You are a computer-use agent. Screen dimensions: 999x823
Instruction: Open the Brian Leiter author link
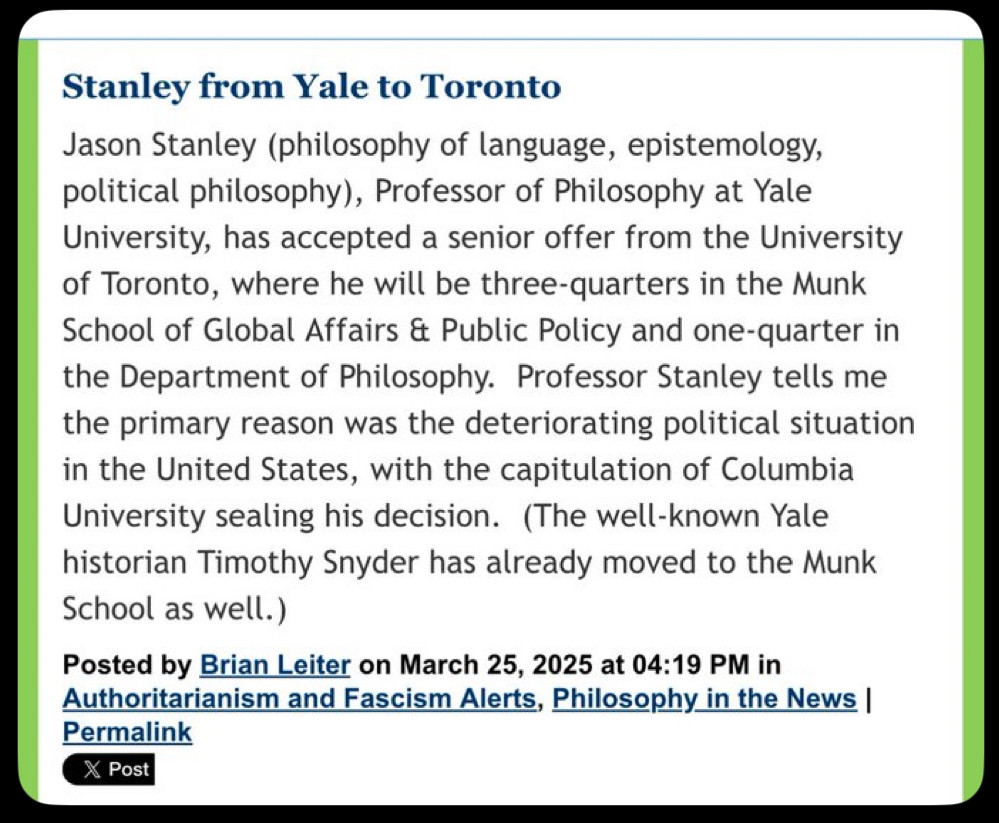pos(275,665)
